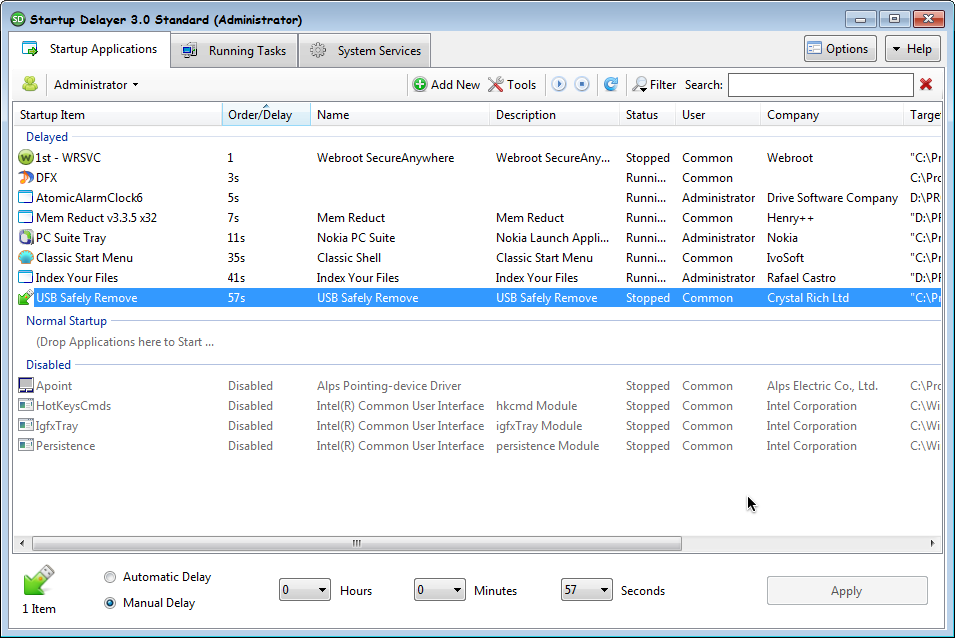Click the blue stop button icon

(582, 84)
